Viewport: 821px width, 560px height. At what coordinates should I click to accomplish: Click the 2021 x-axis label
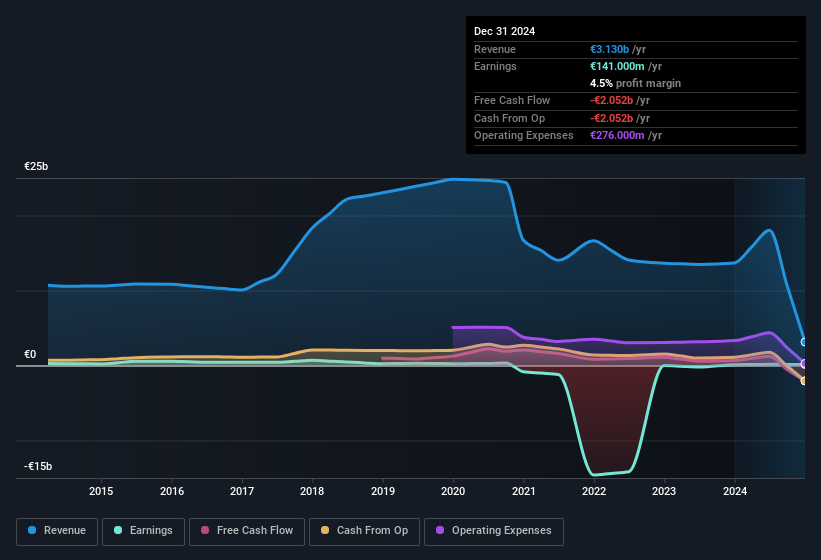tap(524, 491)
